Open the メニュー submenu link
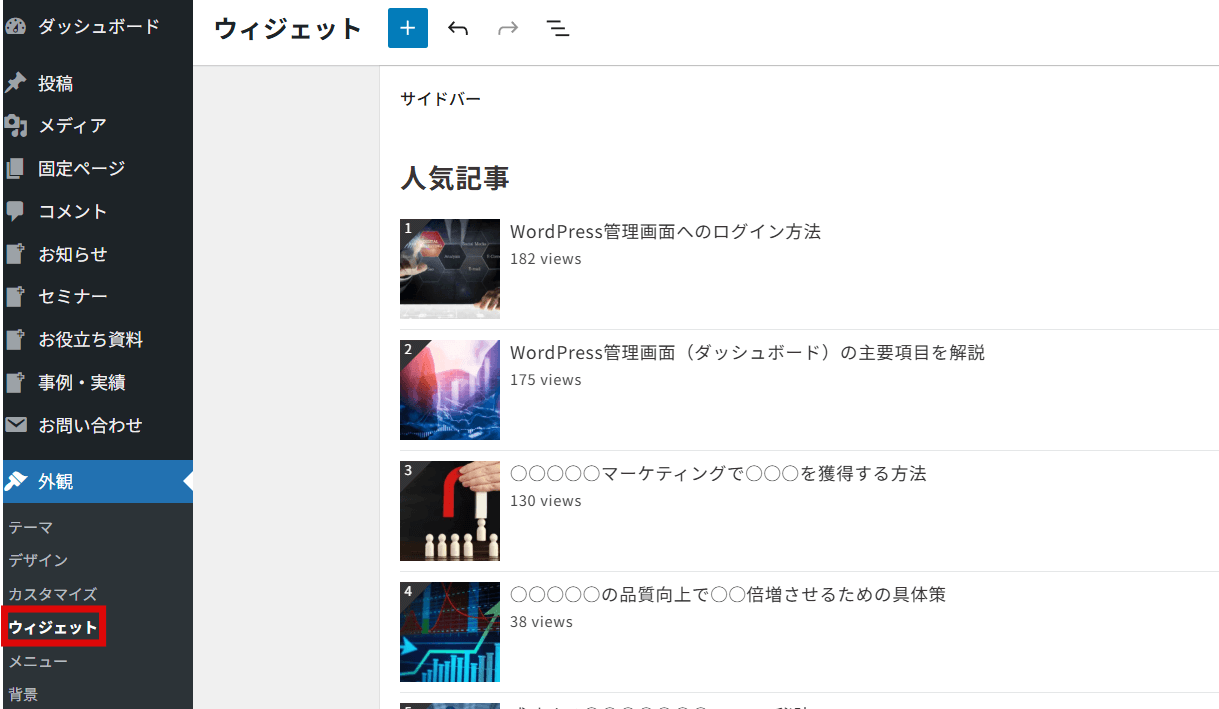Image resolution: width=1219 pixels, height=709 pixels. click(x=38, y=661)
